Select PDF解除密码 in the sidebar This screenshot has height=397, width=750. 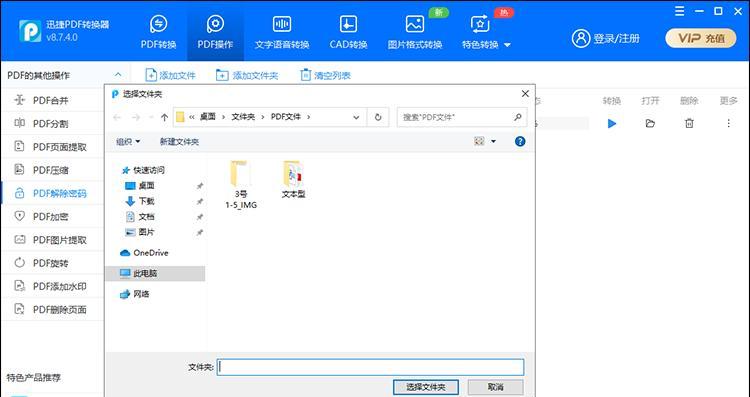tap(53, 193)
